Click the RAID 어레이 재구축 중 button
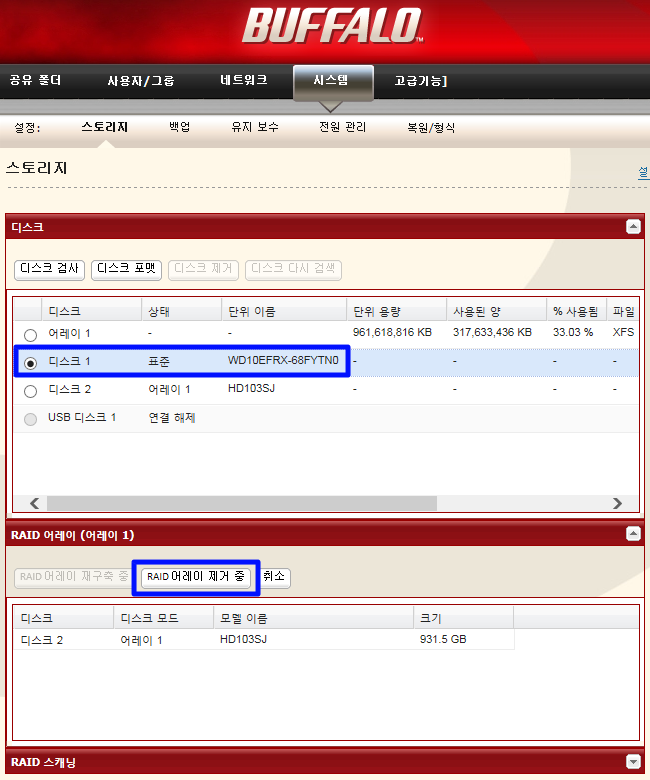 click(x=74, y=578)
